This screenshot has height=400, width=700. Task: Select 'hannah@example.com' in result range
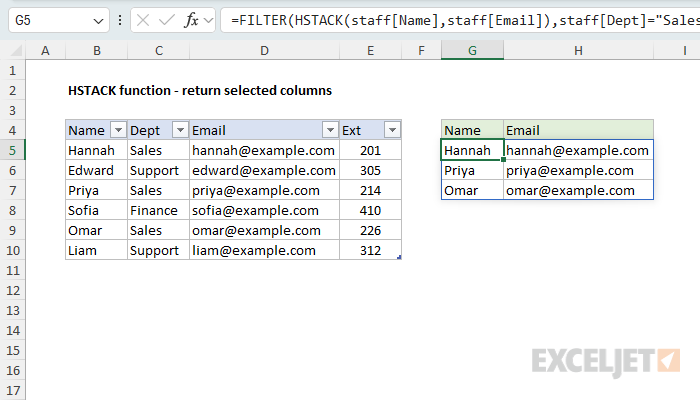point(578,150)
